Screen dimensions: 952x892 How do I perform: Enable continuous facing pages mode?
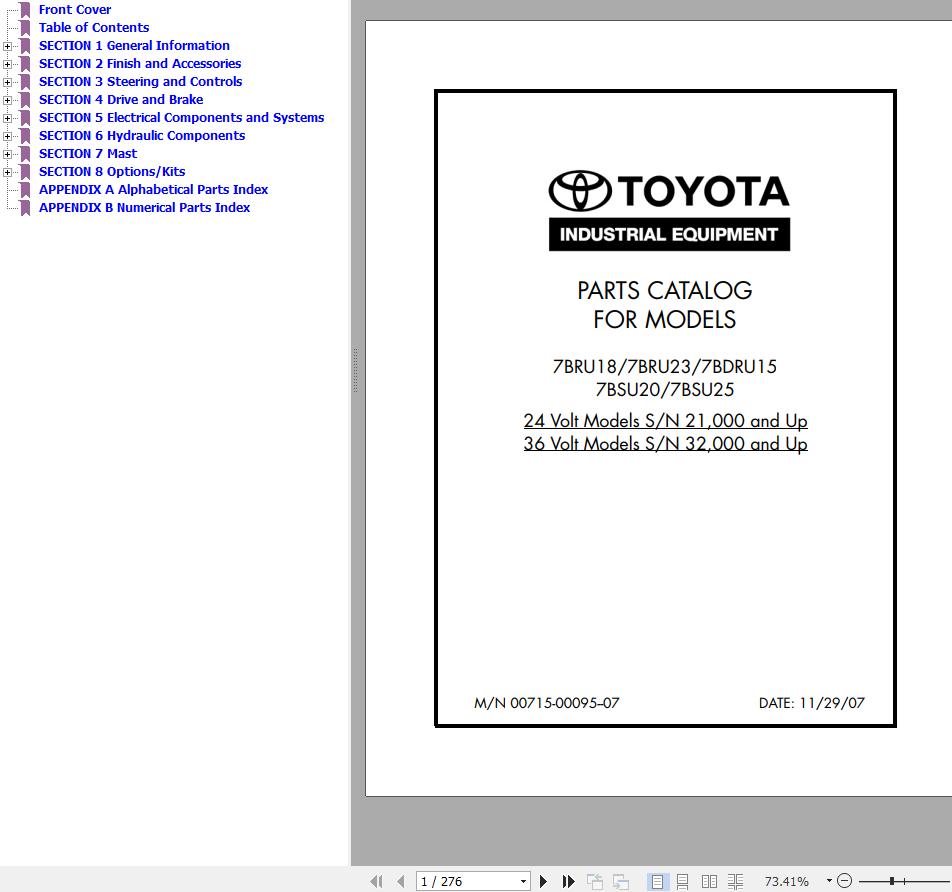[735, 881]
